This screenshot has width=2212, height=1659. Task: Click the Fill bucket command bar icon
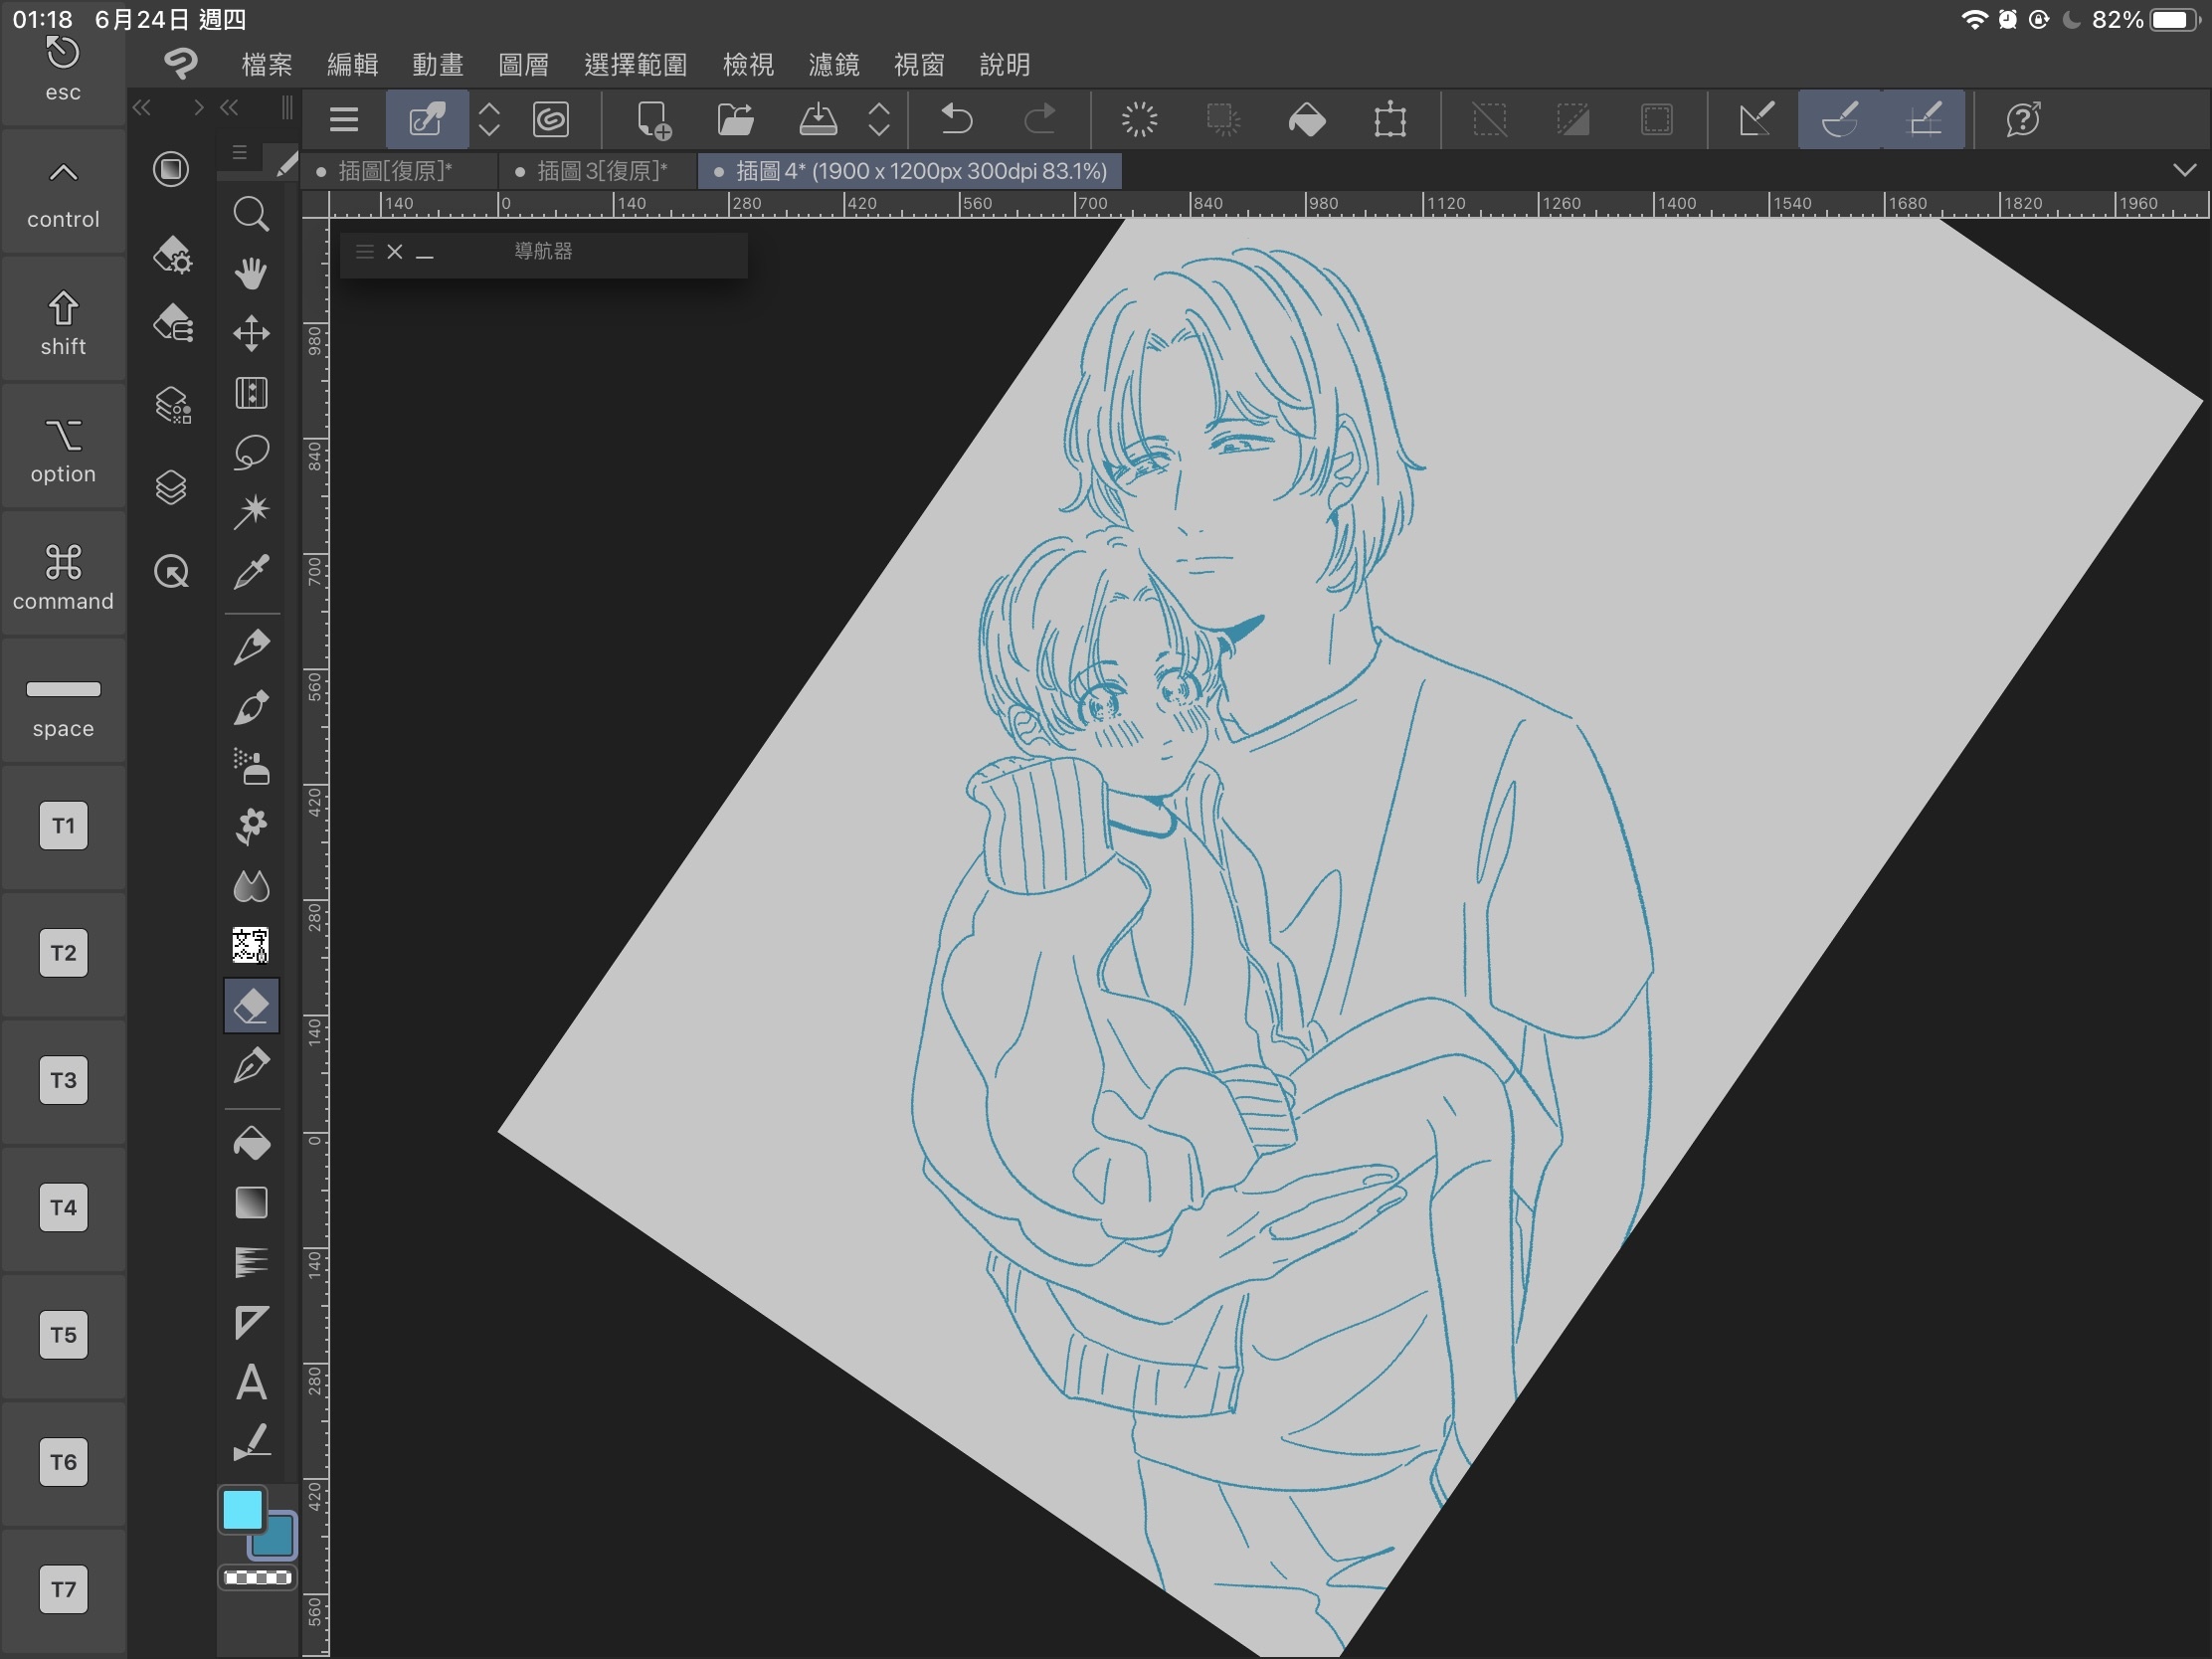coord(1306,120)
